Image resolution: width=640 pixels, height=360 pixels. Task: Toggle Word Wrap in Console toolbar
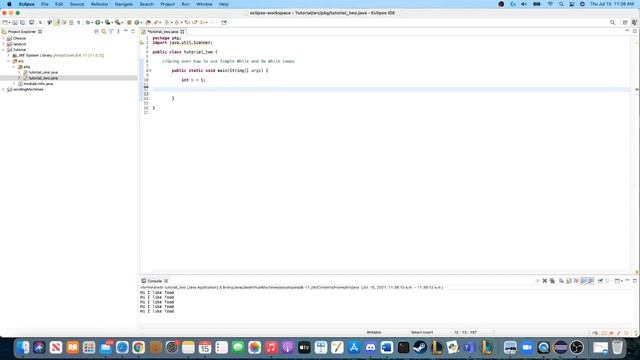click(576, 281)
